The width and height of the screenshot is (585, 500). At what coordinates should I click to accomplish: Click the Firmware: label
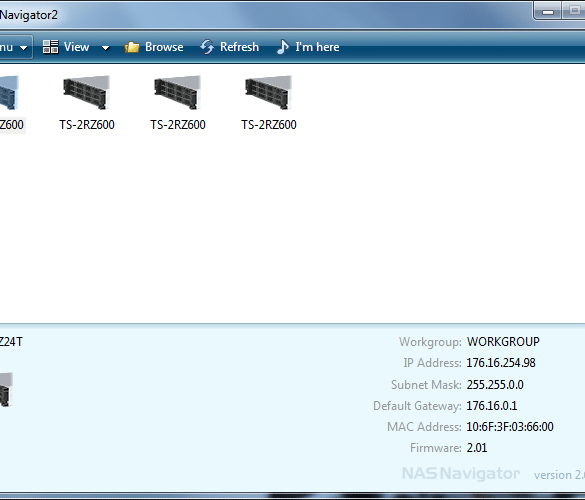click(x=436, y=448)
